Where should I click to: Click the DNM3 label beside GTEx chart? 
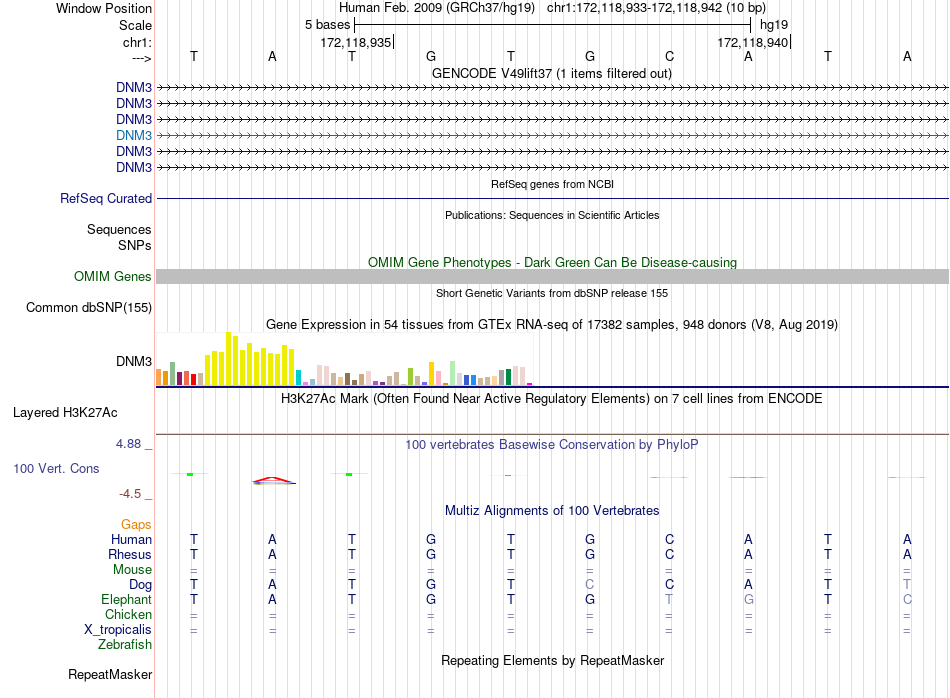click(x=134, y=361)
